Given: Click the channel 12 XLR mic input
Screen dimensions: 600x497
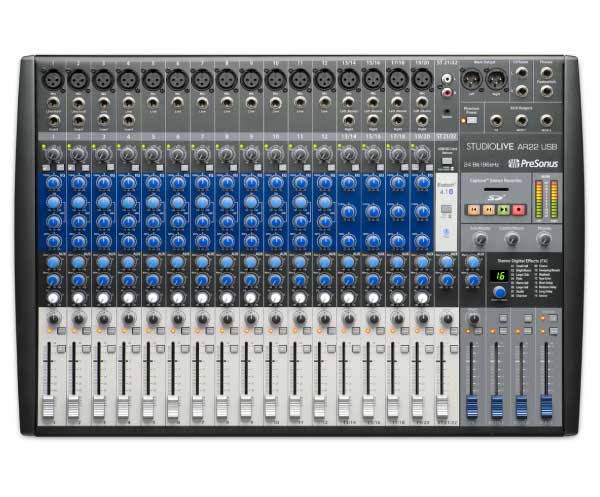Looking at the screenshot, I should [324, 80].
